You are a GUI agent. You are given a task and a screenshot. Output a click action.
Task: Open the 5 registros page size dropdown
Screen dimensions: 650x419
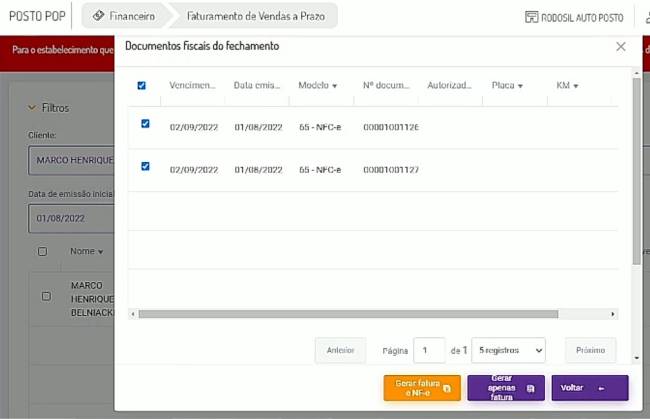coord(508,350)
